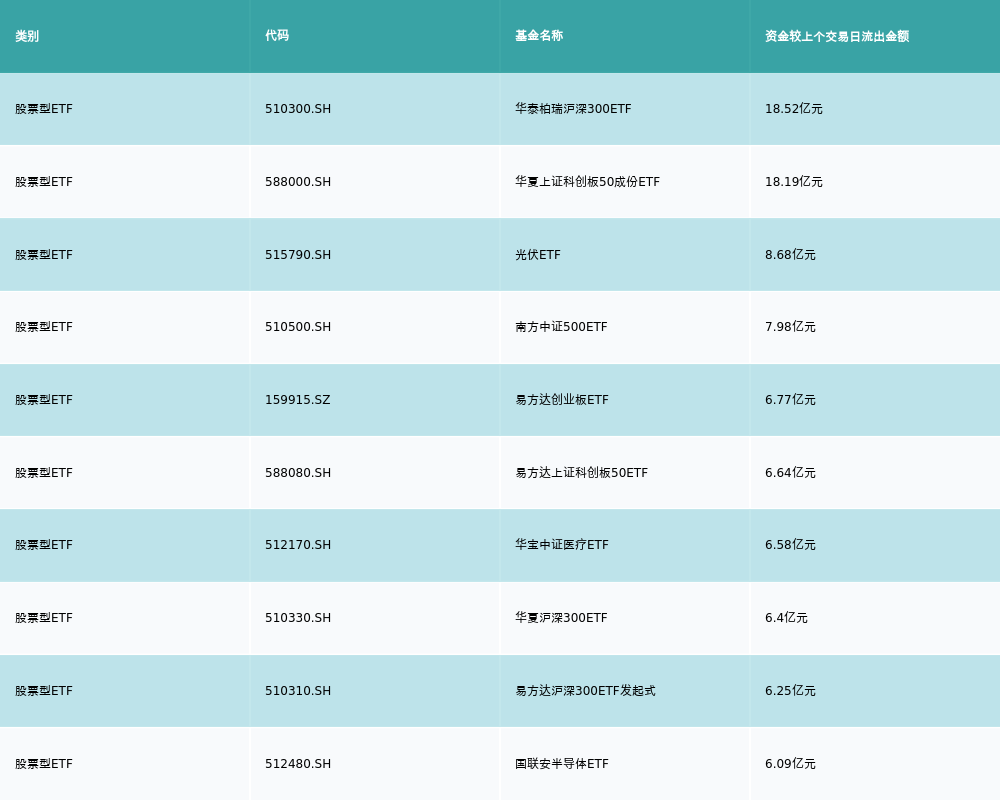Click the 类别 column header
The width and height of the screenshot is (1000, 800).
pyautogui.click(x=27, y=36)
